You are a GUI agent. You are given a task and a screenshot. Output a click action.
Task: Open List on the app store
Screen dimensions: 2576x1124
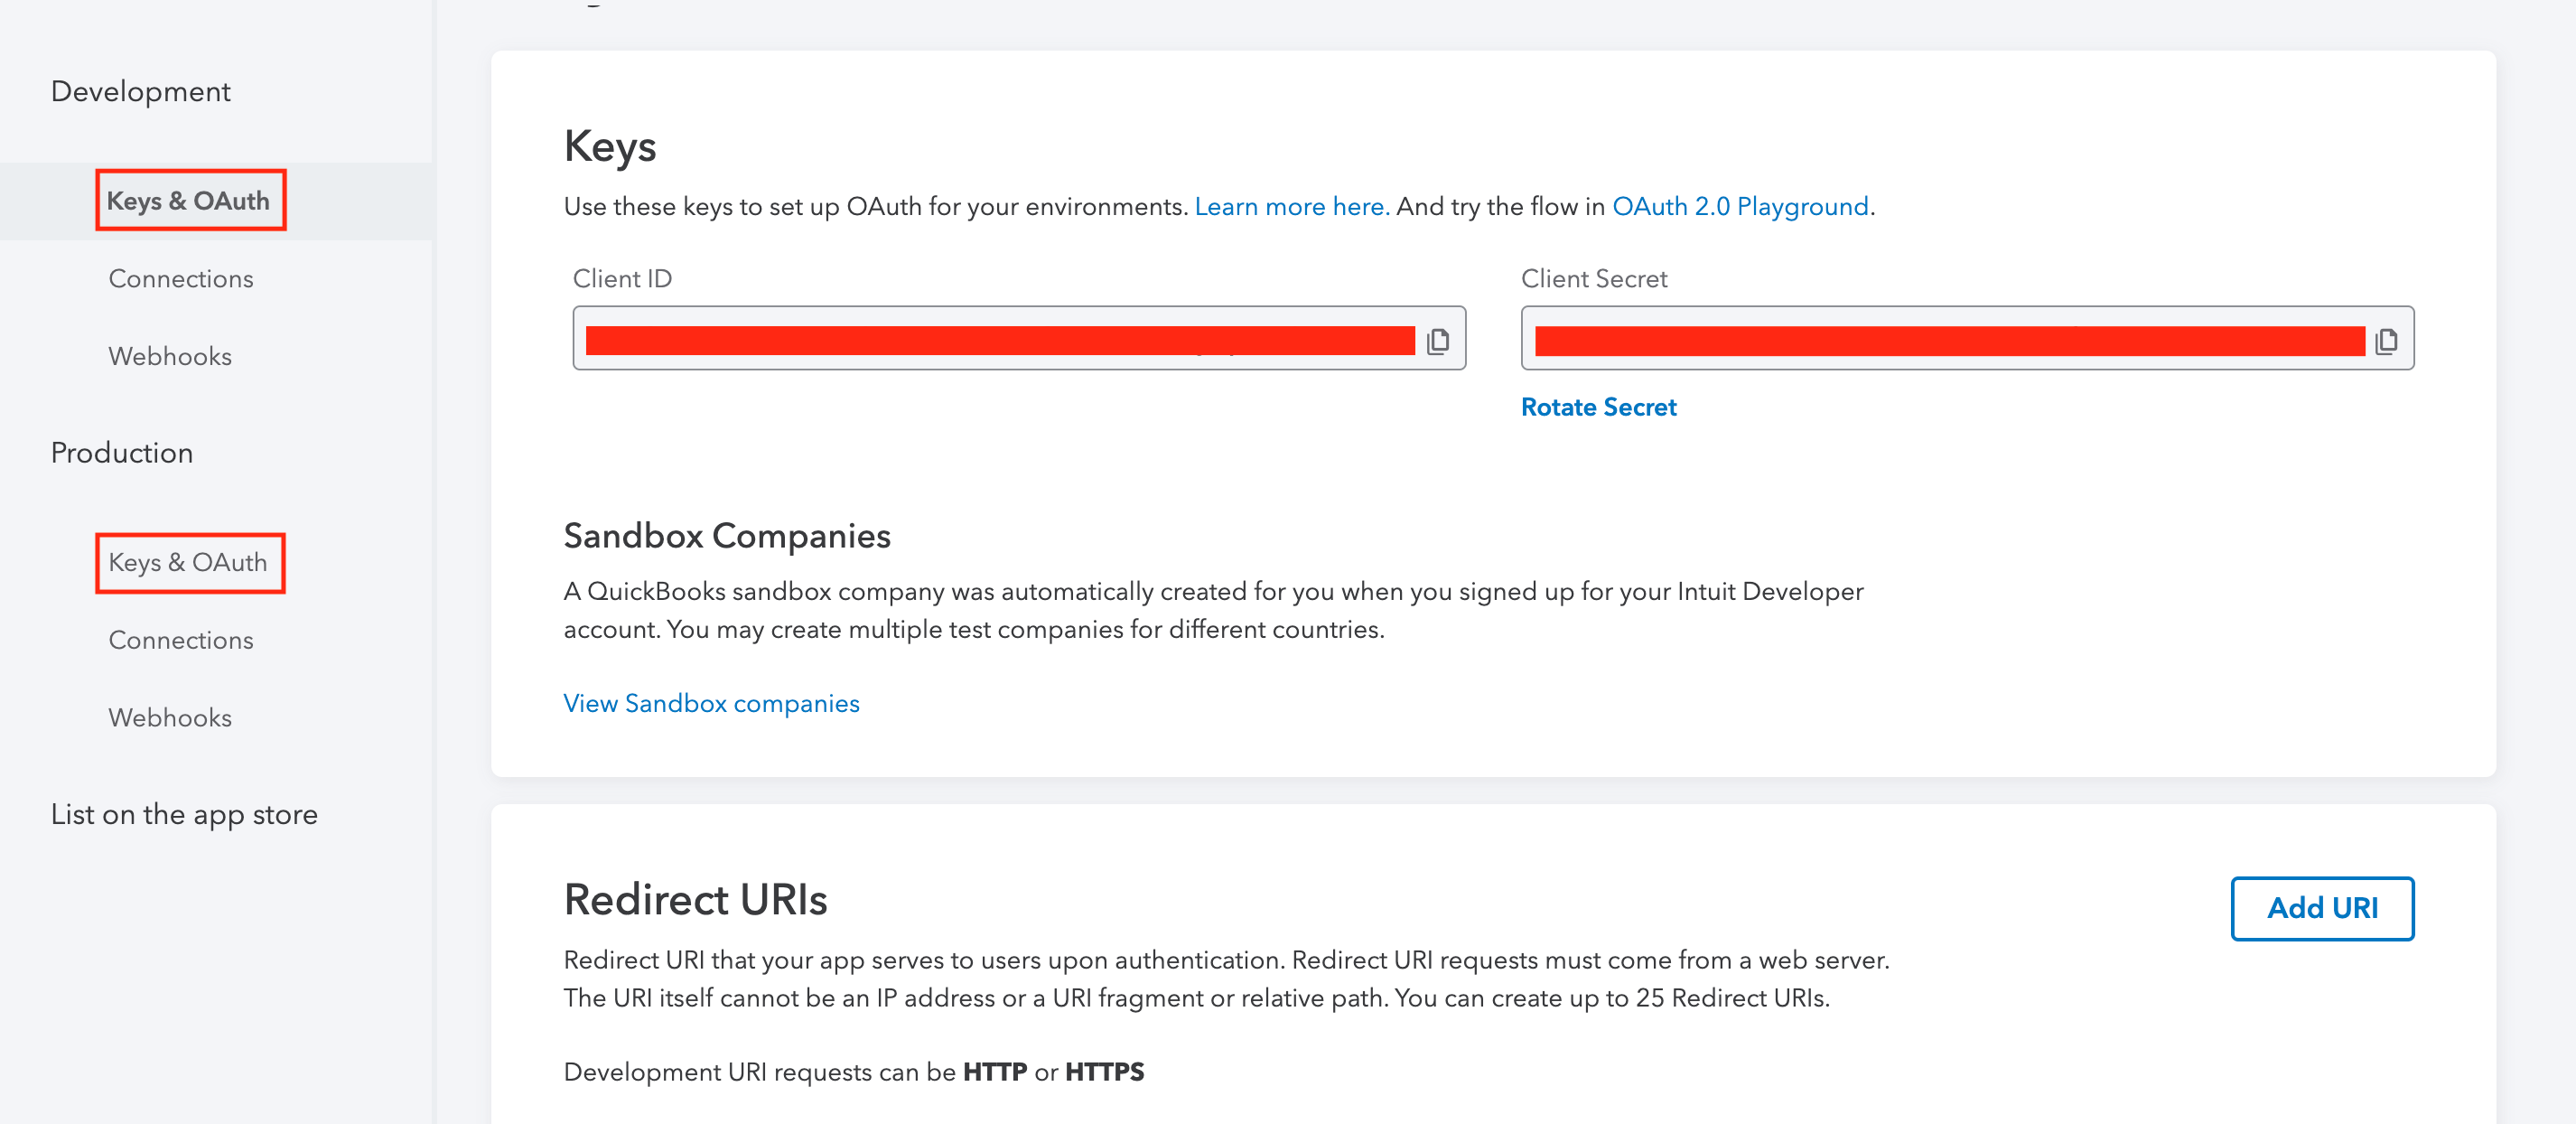tap(184, 814)
